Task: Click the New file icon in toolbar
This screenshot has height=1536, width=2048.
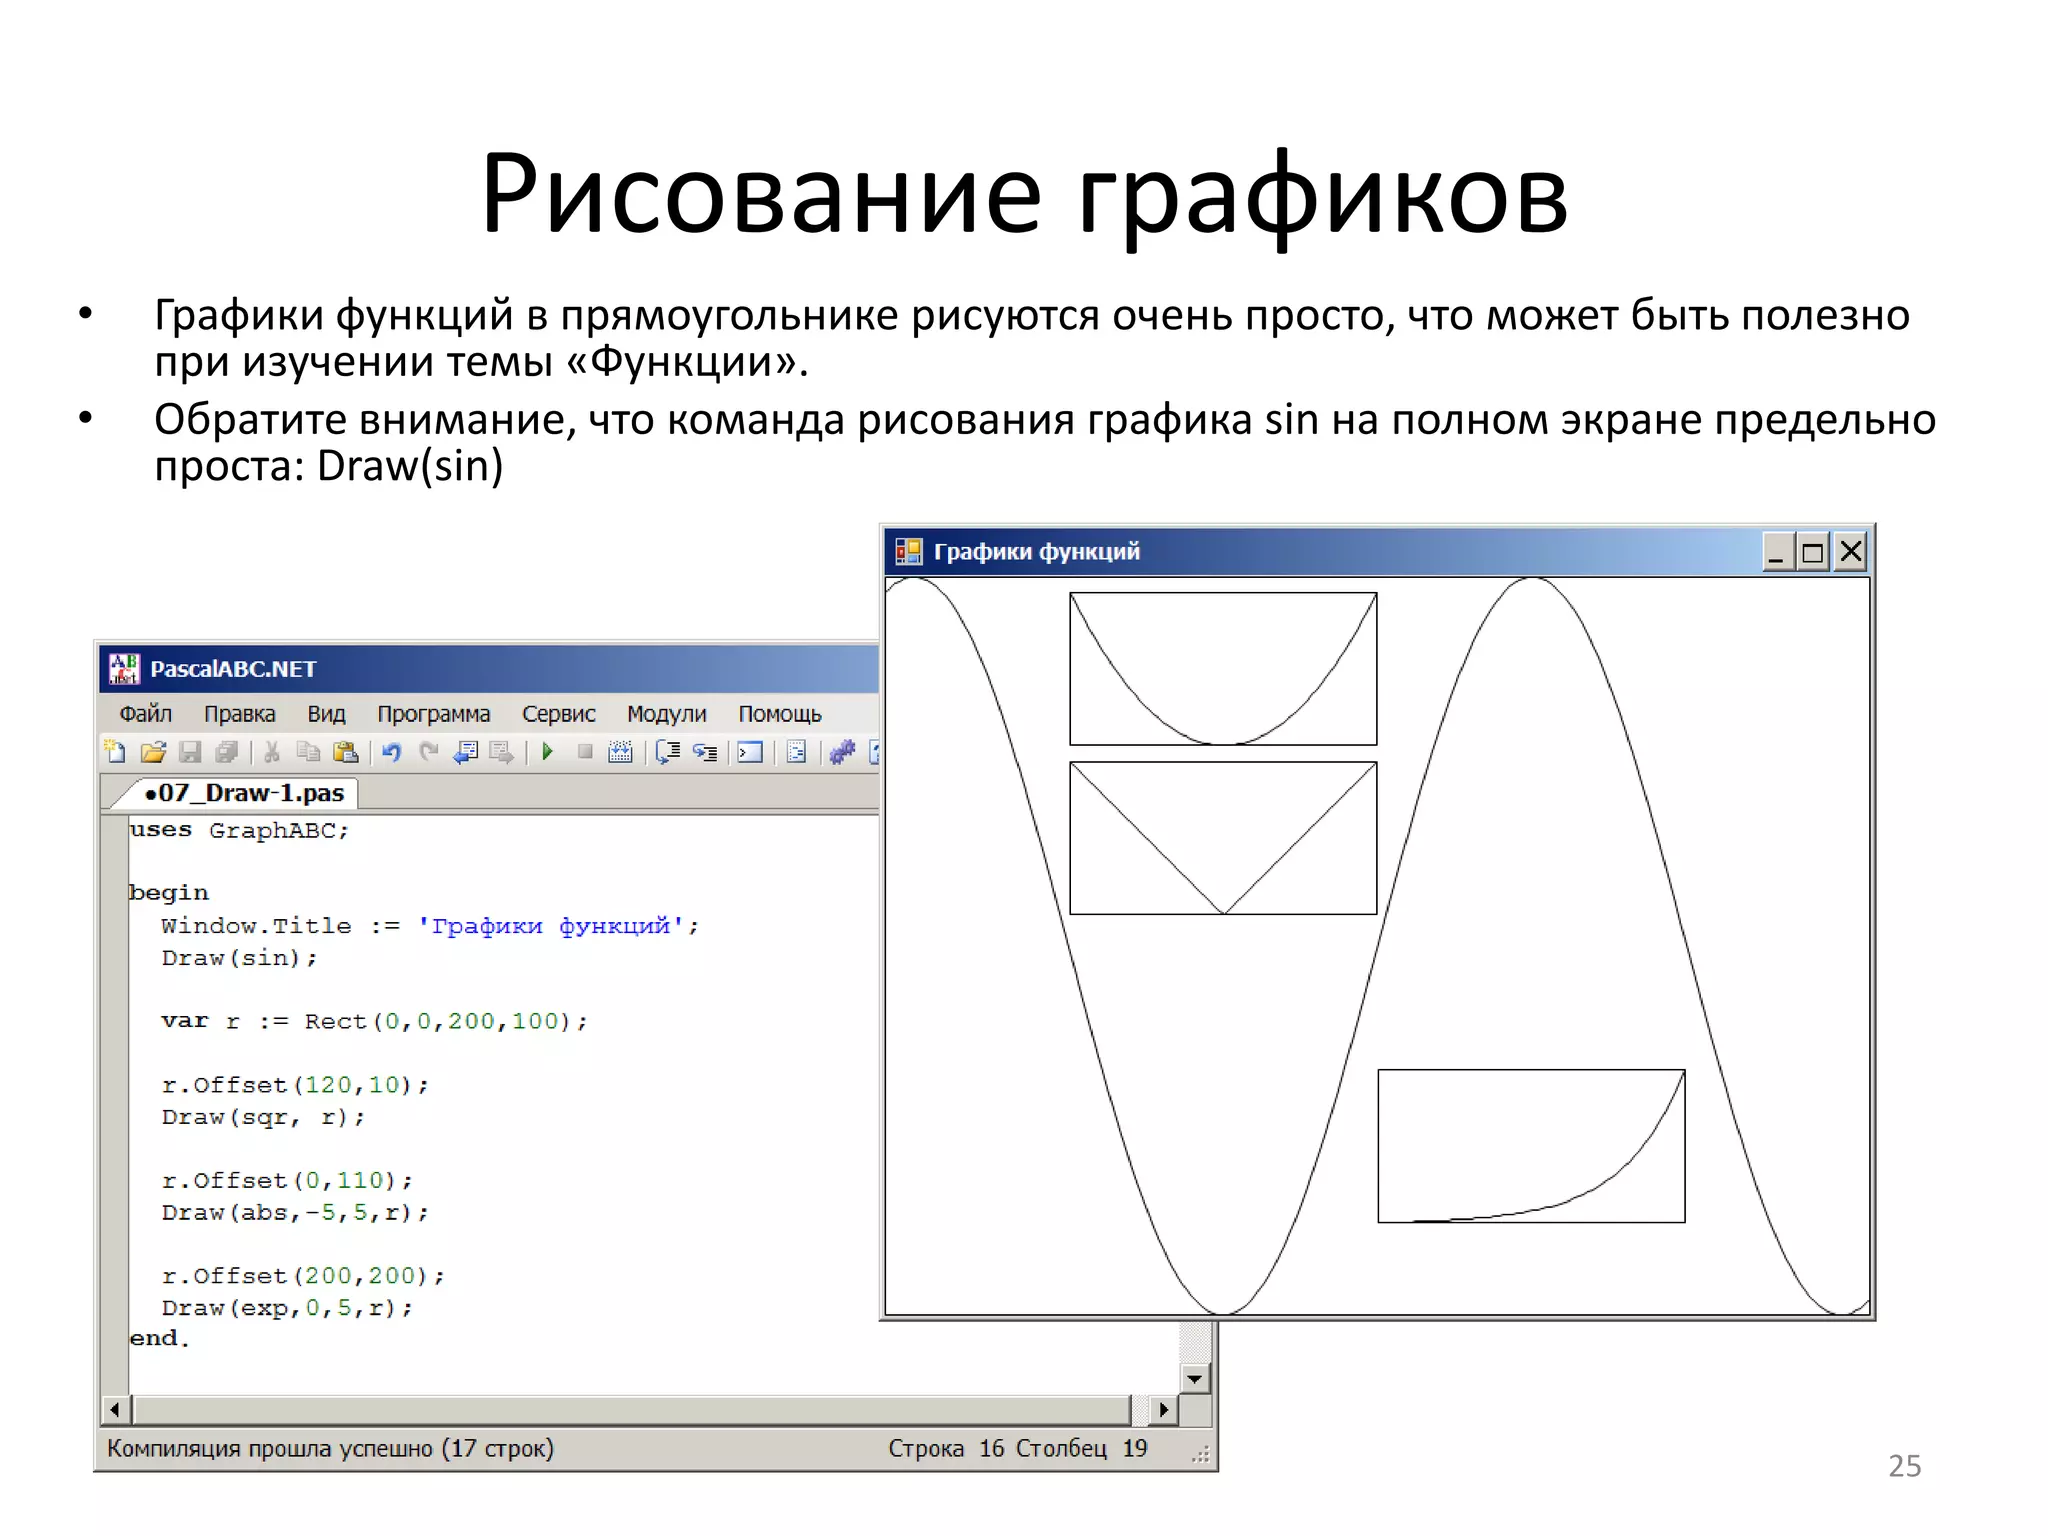Action: 115,752
